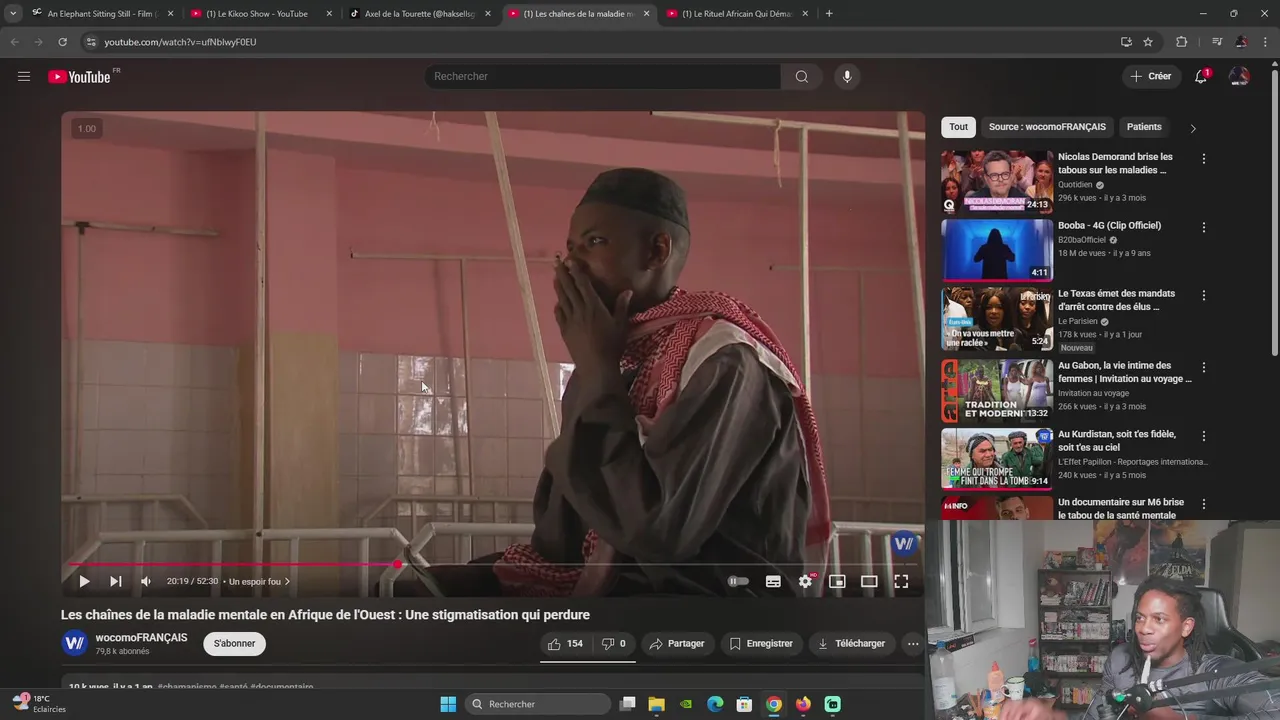Screen dimensions: 1280x720
Task: Open Firefox from the taskbar
Action: click(803, 704)
